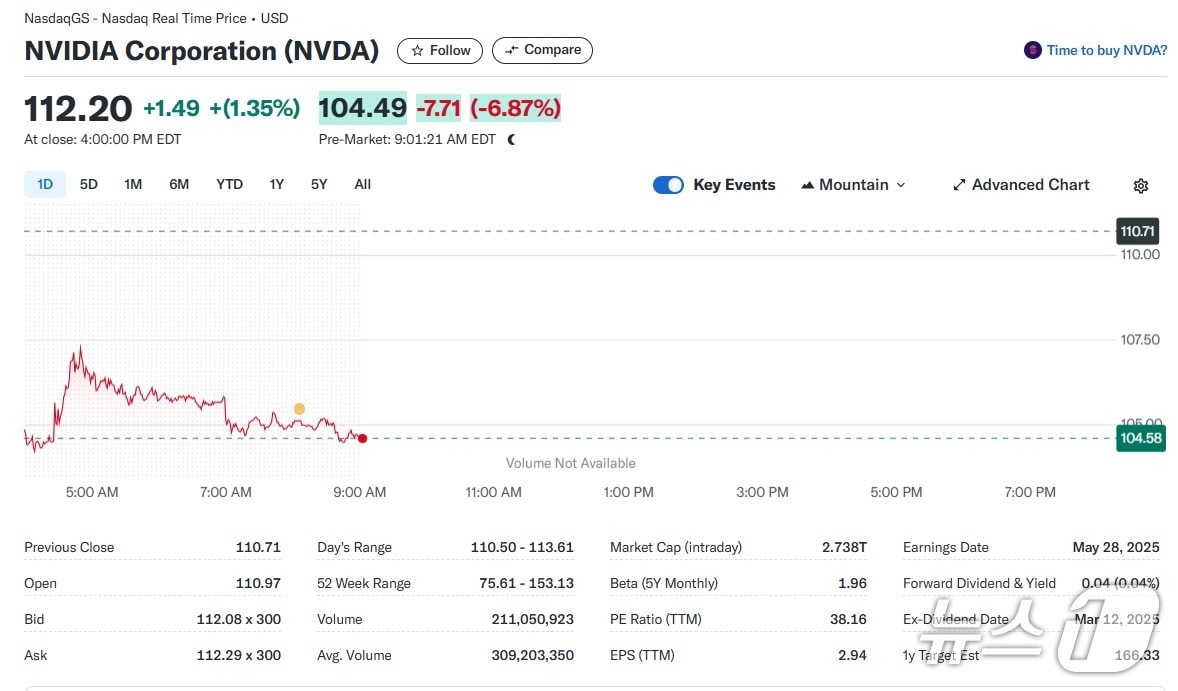Click the star Follow button

pos(440,51)
